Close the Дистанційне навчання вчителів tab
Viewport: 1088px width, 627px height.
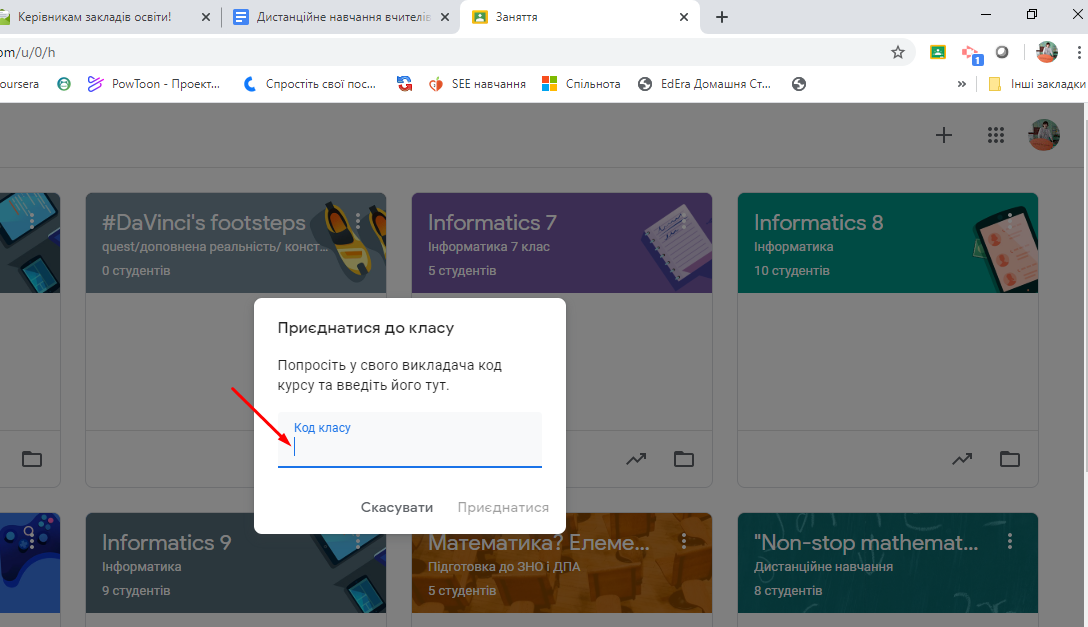point(445,17)
